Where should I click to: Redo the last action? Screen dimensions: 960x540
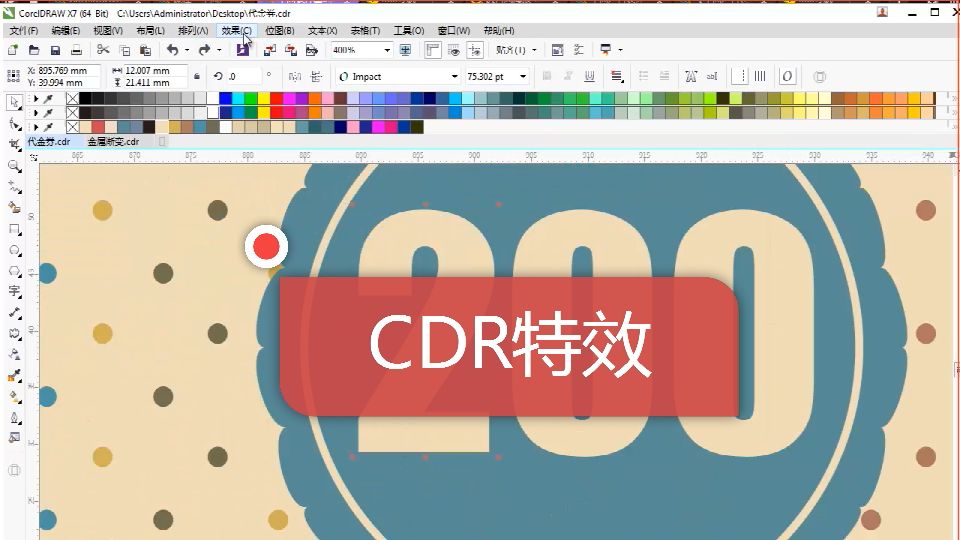click(204, 50)
